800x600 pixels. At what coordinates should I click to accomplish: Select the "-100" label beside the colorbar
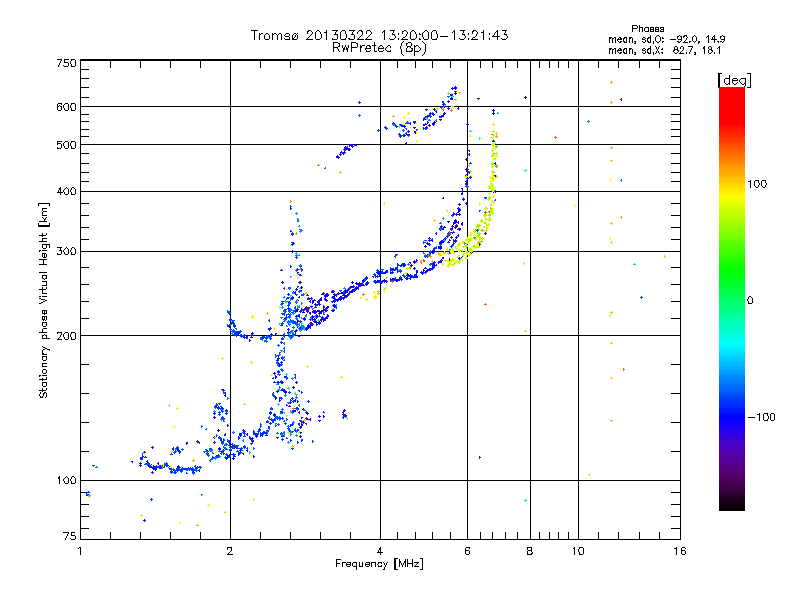pyautogui.click(x=762, y=417)
